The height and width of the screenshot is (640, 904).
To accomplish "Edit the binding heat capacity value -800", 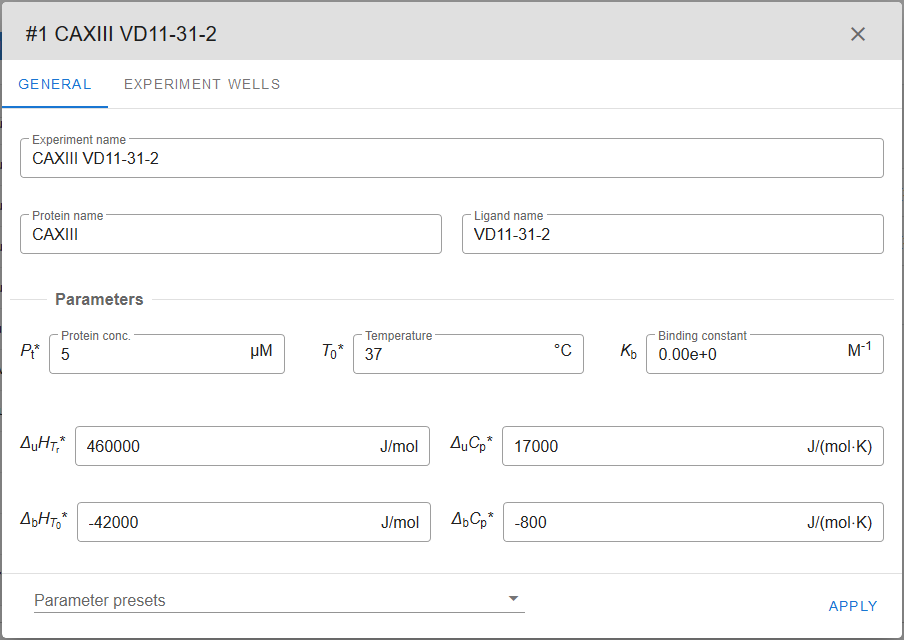I will pyautogui.click(x=650, y=522).
